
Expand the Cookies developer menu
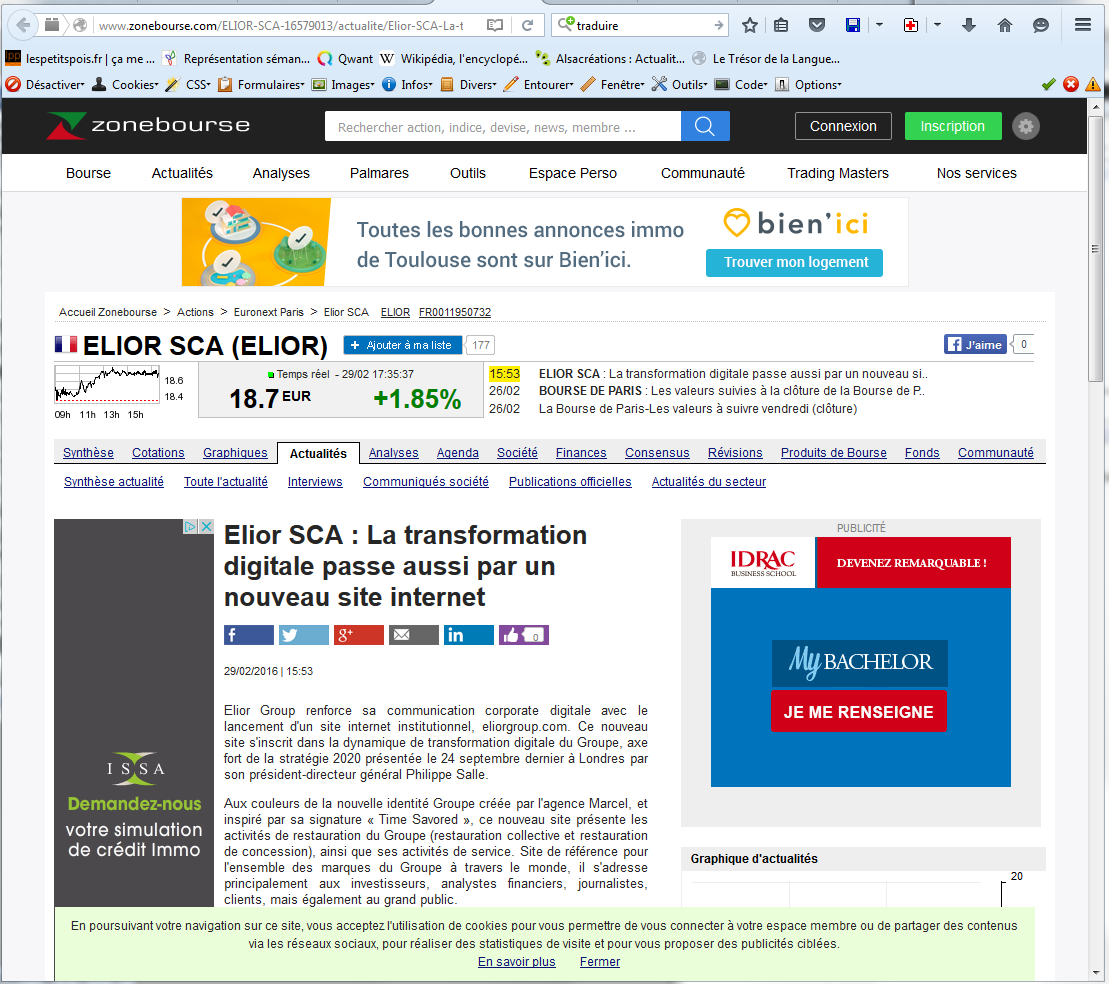pyautogui.click(x=126, y=85)
